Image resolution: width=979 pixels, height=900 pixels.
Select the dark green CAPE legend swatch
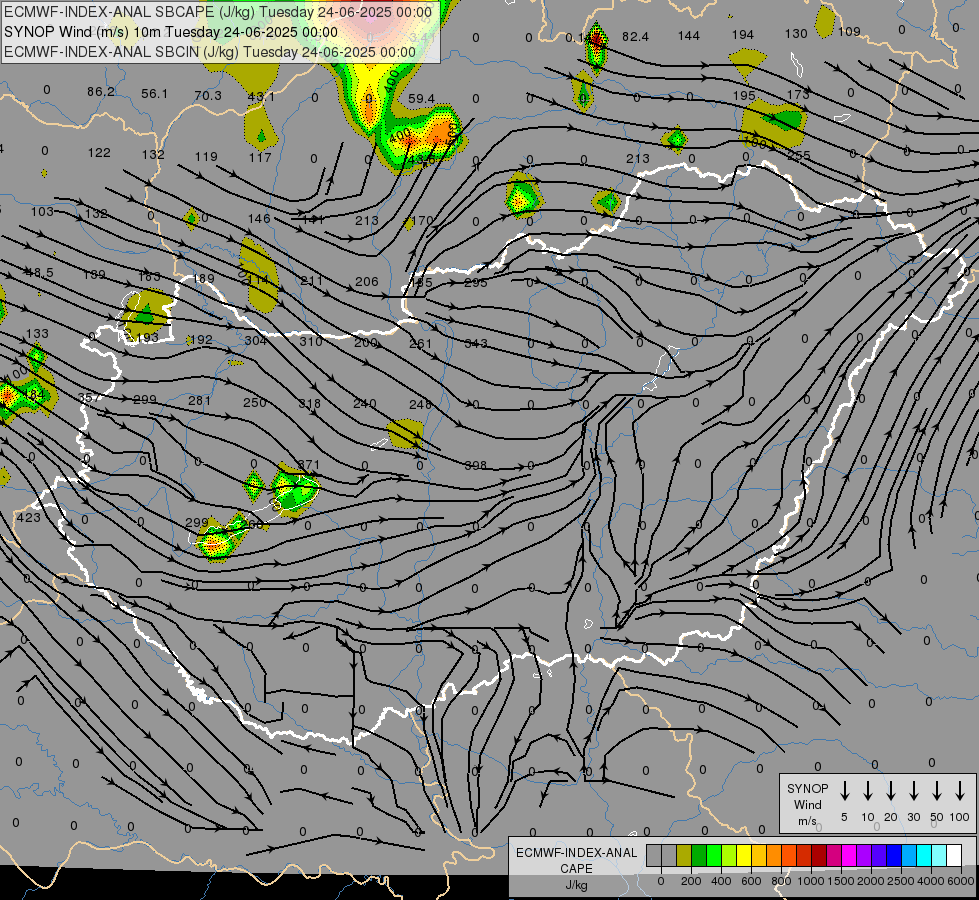tap(699, 855)
